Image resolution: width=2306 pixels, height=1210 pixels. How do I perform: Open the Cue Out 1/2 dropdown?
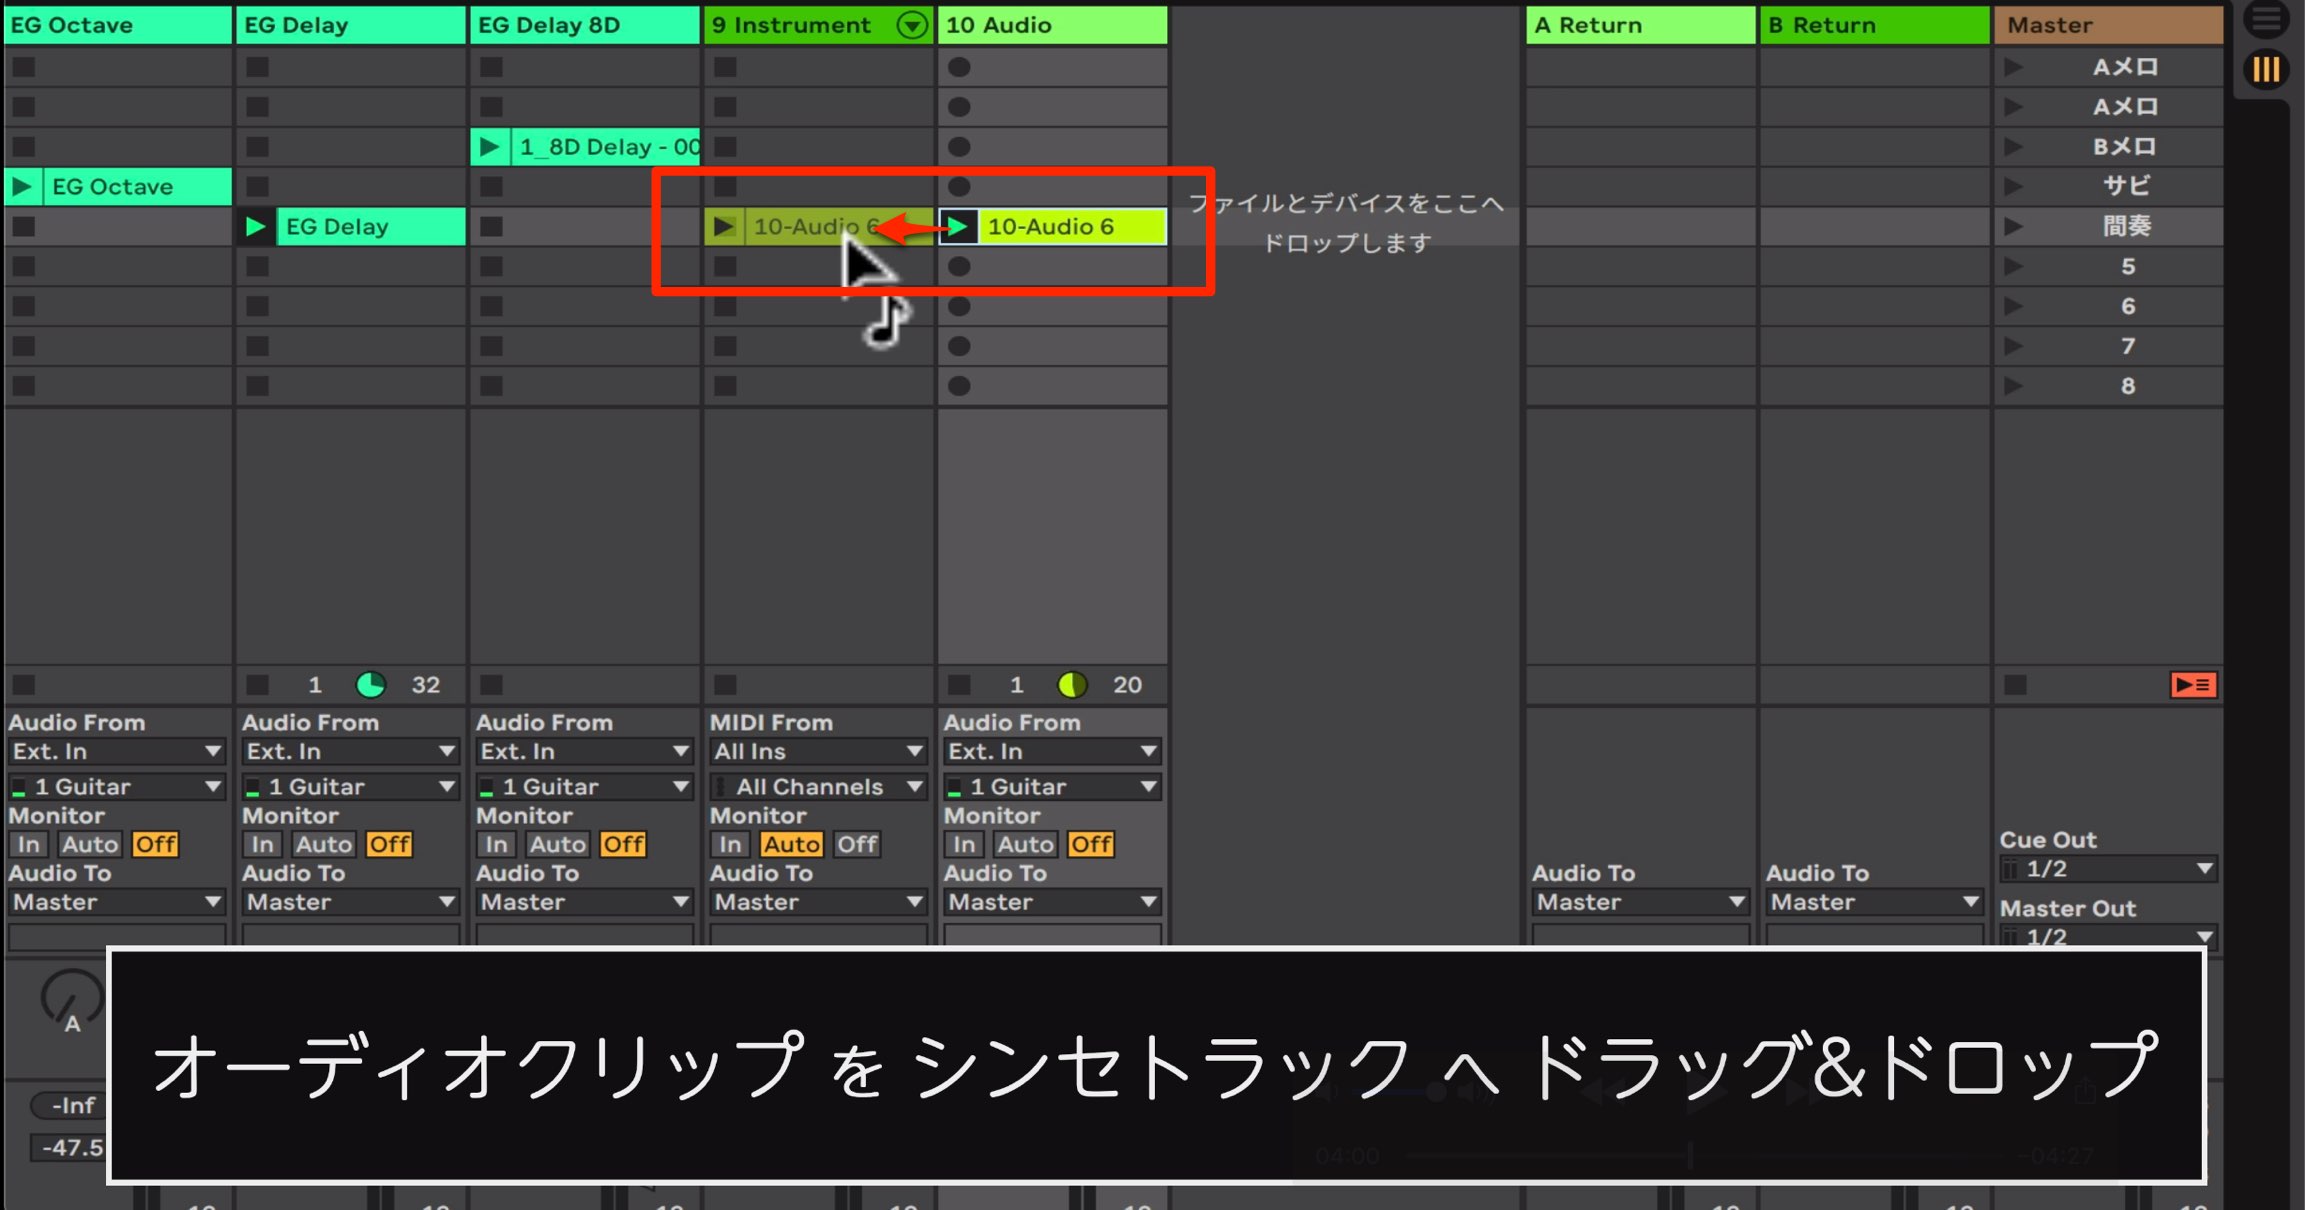tap(2109, 869)
